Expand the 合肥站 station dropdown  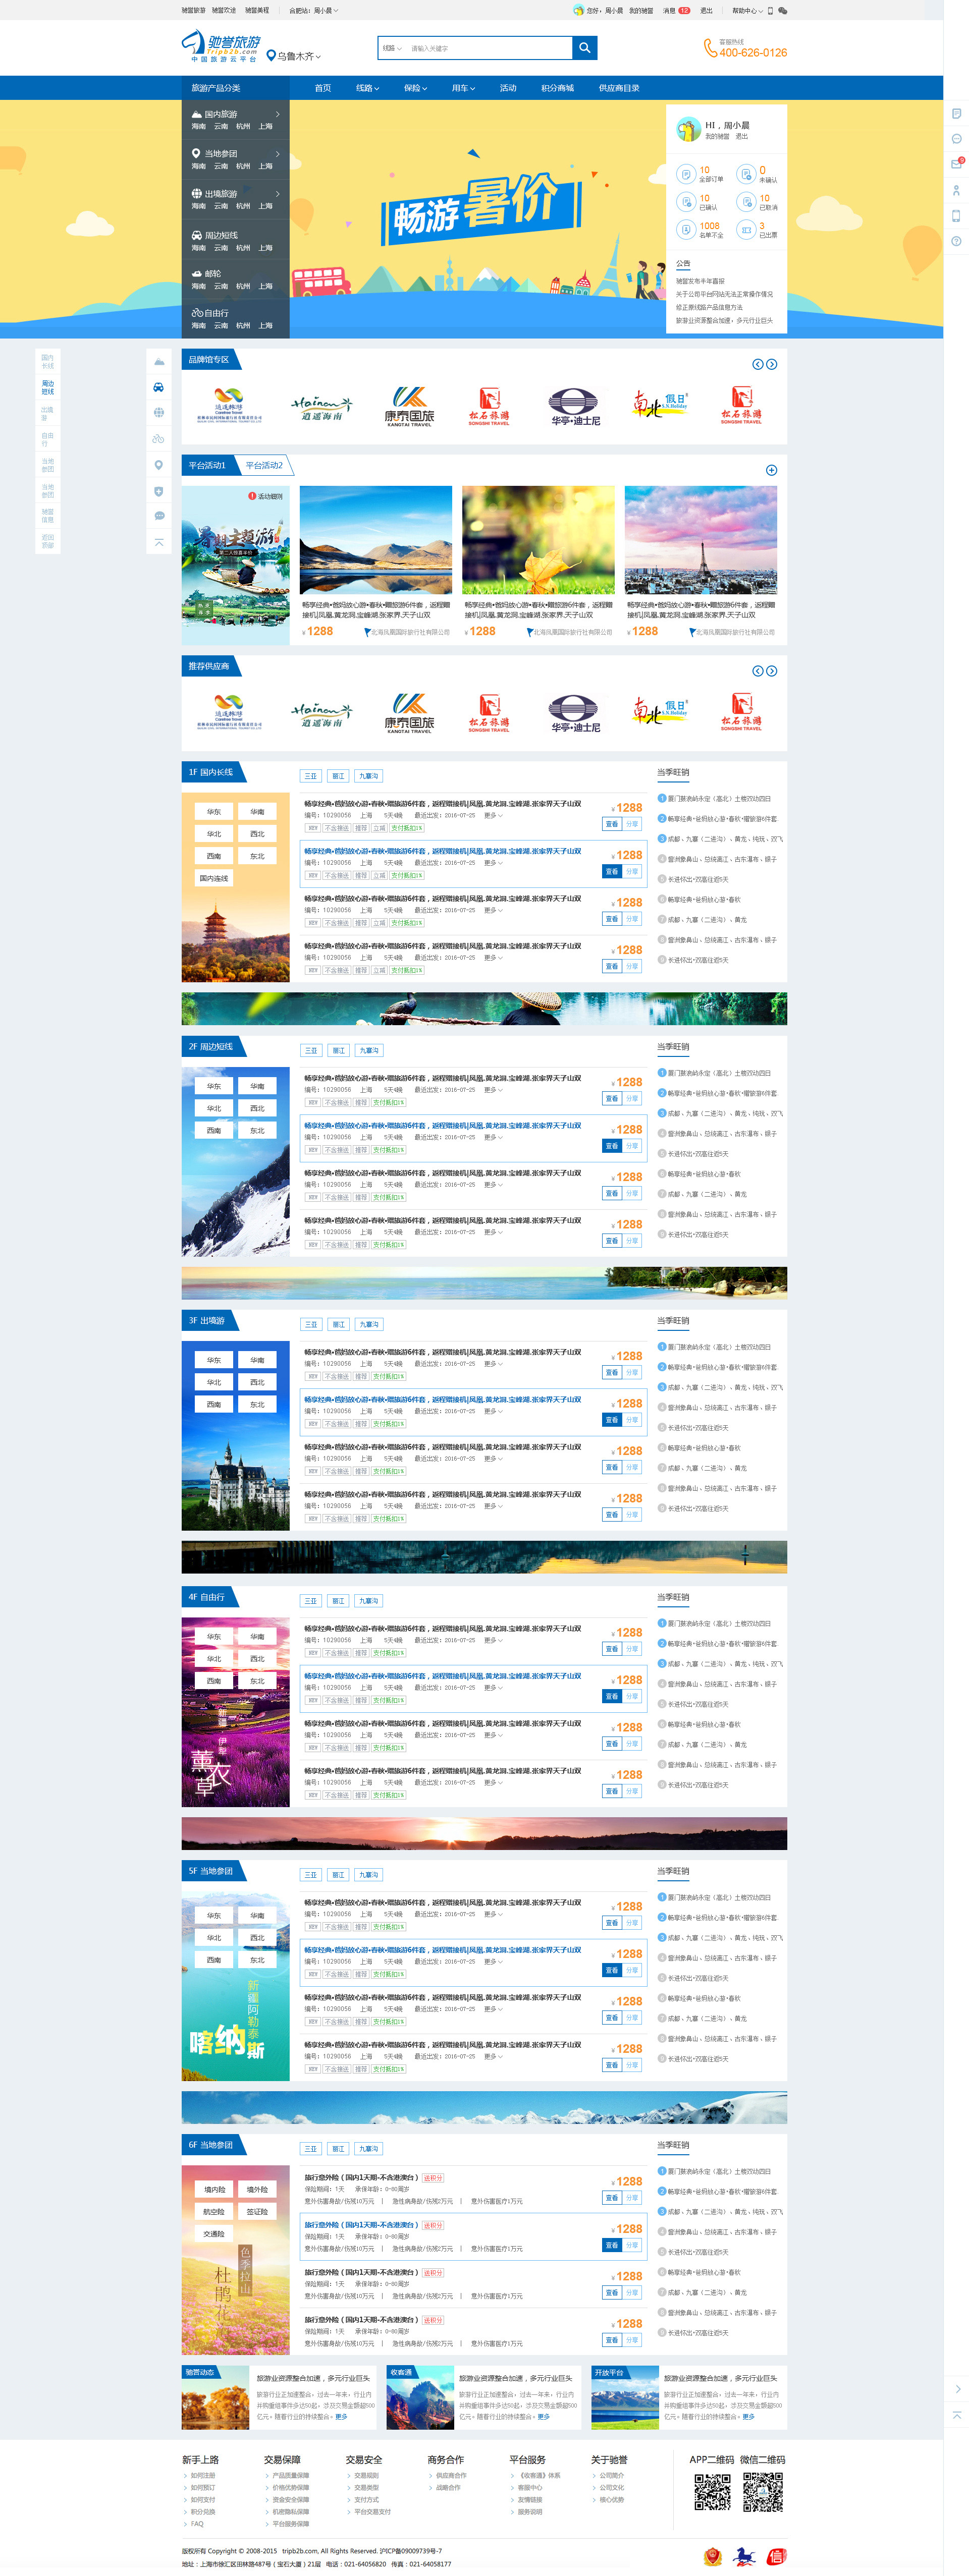click(x=314, y=10)
